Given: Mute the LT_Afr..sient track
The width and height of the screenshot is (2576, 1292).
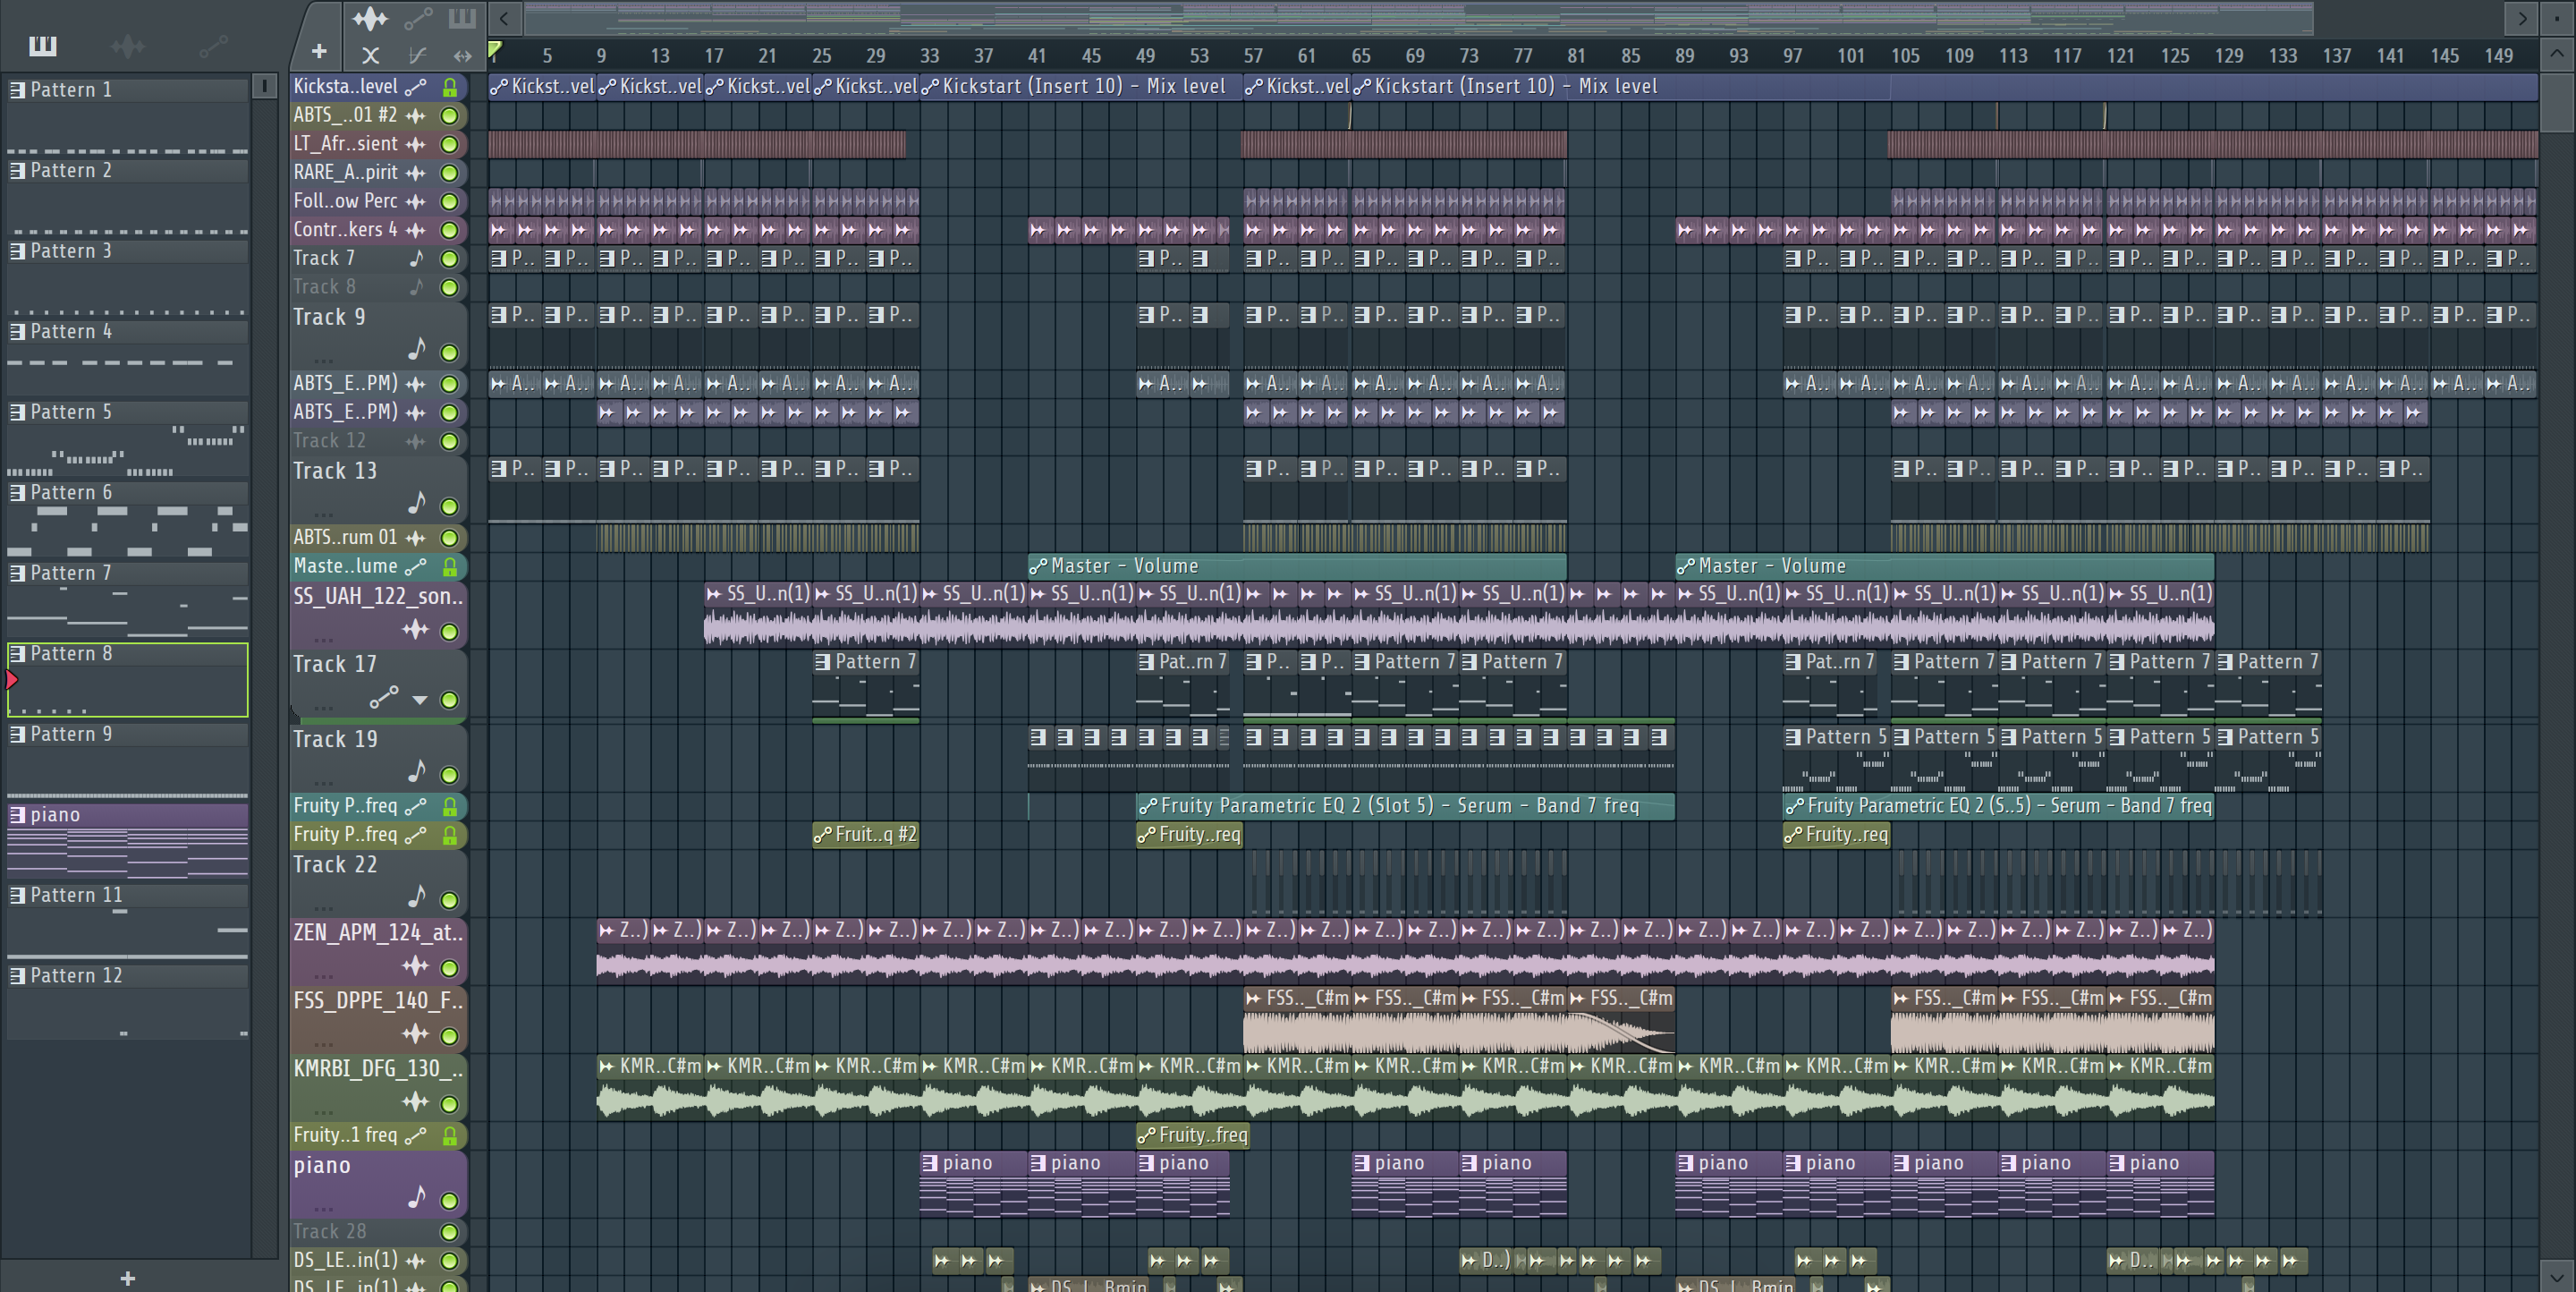Looking at the screenshot, I should pos(450,145).
